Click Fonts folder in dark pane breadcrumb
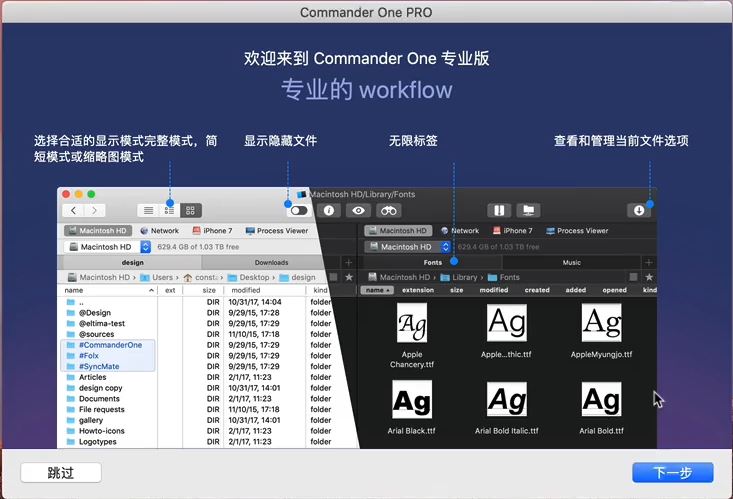The width and height of the screenshot is (733, 499). (x=503, y=277)
